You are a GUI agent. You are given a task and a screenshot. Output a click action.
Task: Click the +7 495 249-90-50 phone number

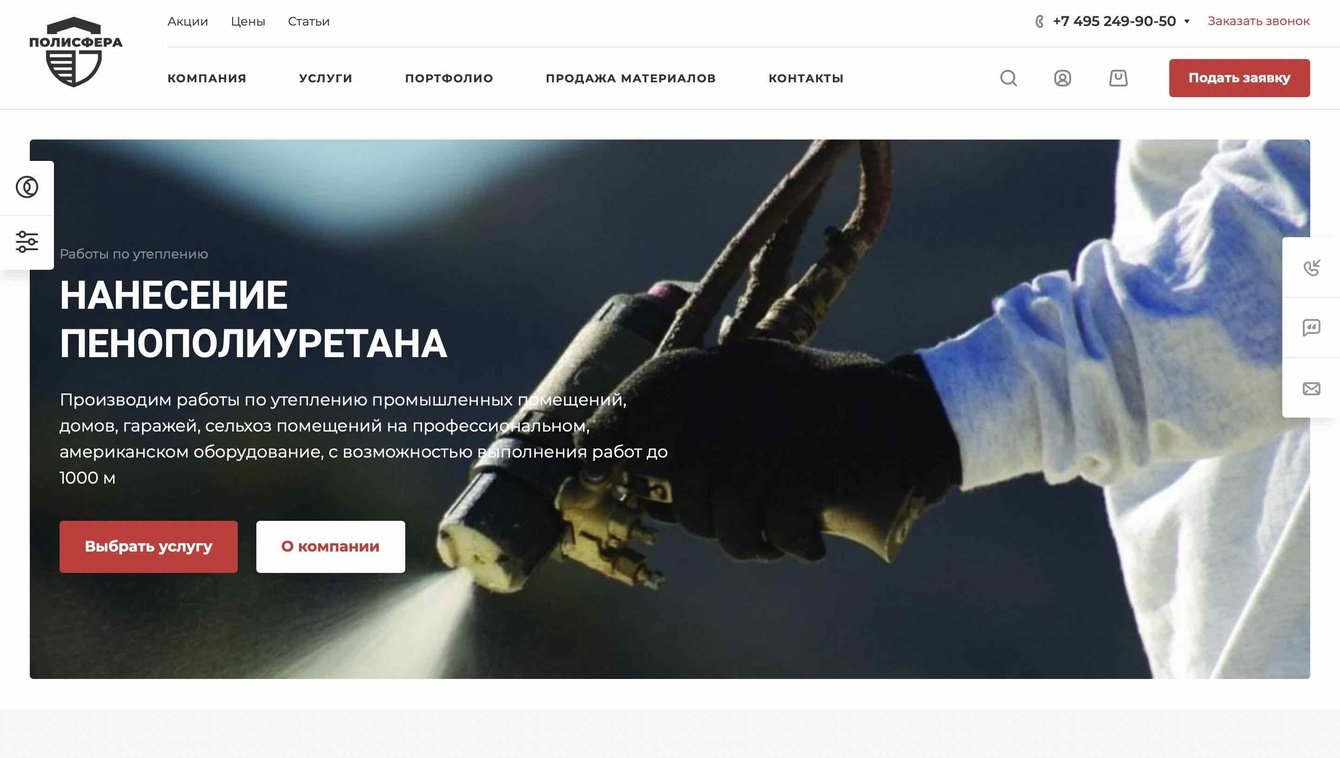click(1114, 21)
